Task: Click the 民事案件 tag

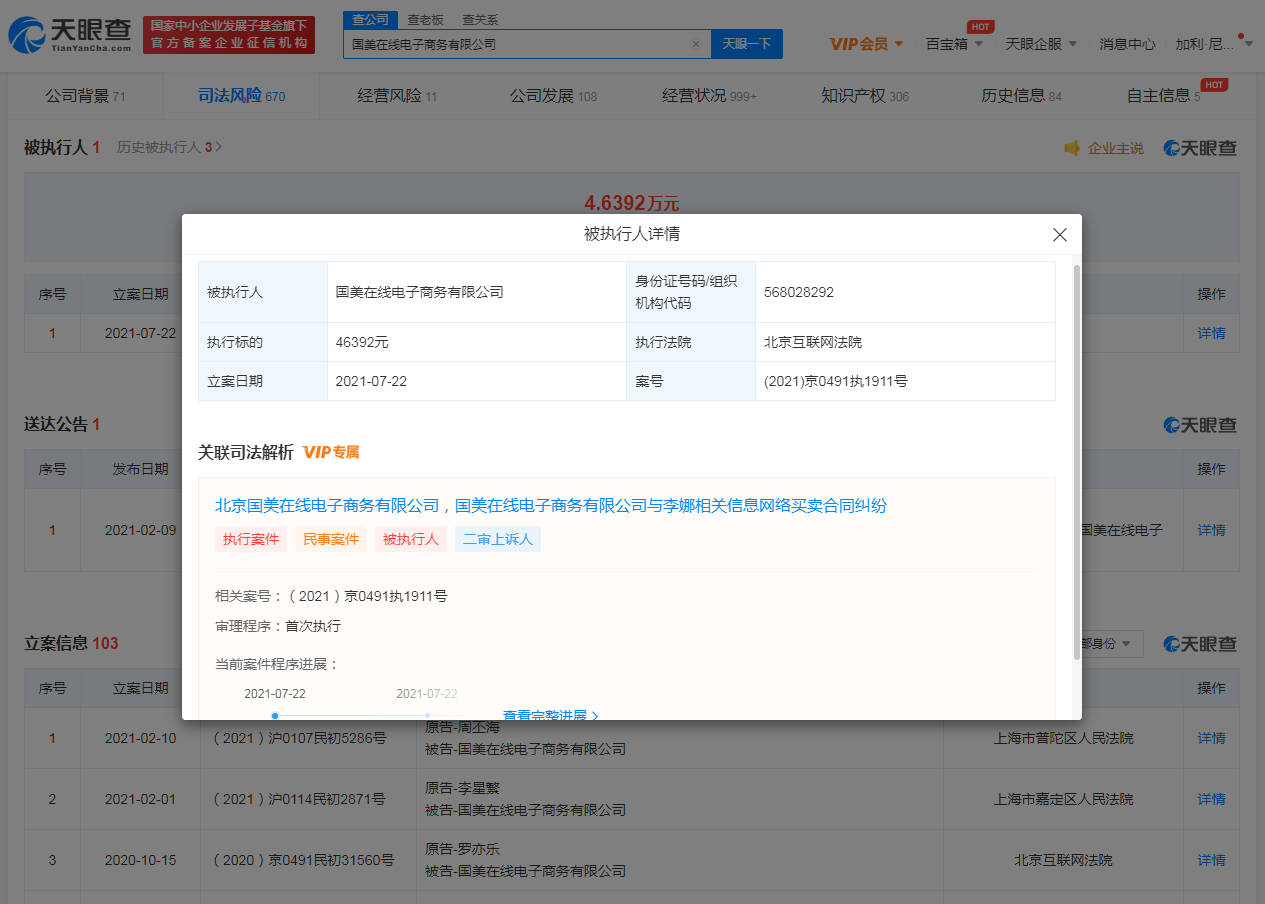Action: pos(331,539)
